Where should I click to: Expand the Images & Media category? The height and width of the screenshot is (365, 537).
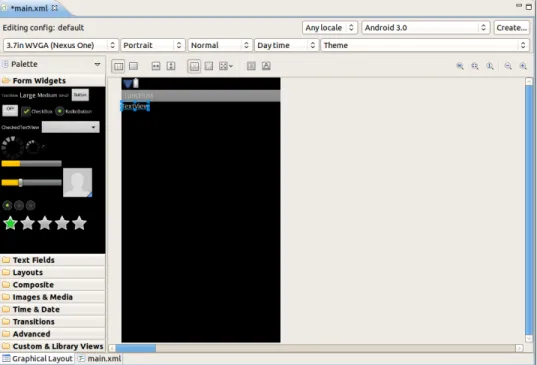point(52,297)
